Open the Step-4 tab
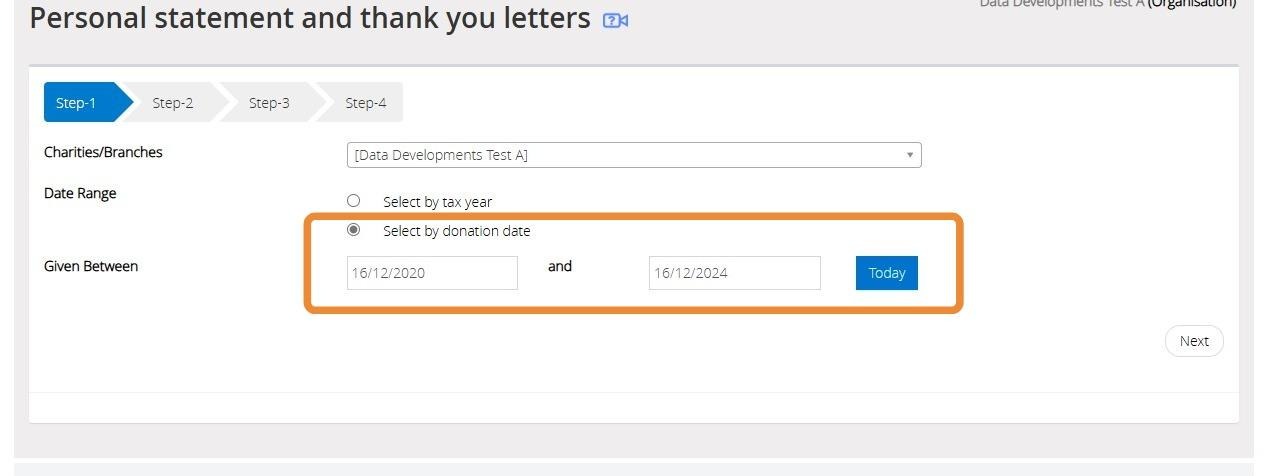Image resolution: width=1267 pixels, height=476 pixels. tap(365, 102)
